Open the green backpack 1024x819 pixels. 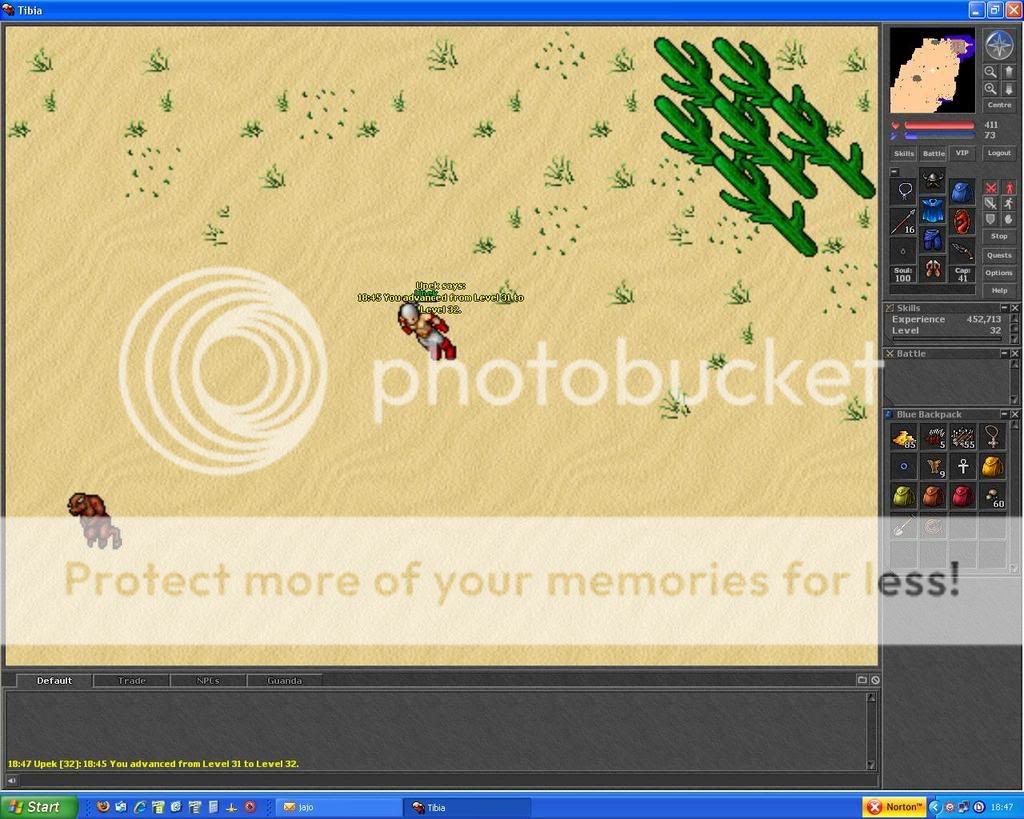(904, 496)
